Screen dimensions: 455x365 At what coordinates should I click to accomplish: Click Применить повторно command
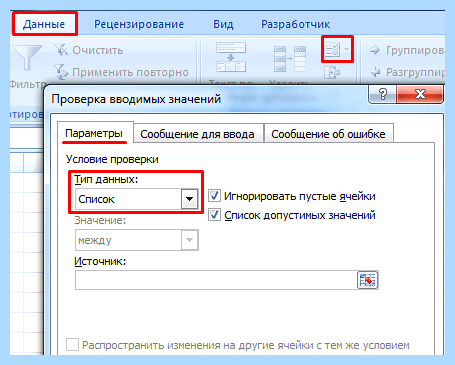click(122, 72)
